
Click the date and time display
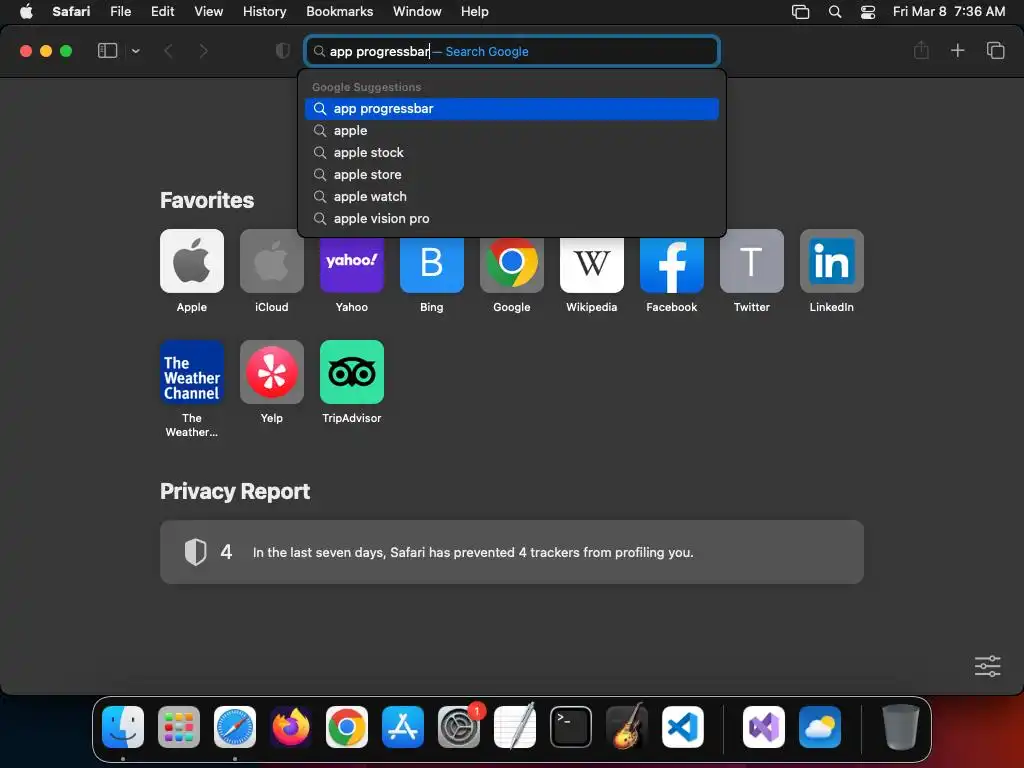(949, 12)
